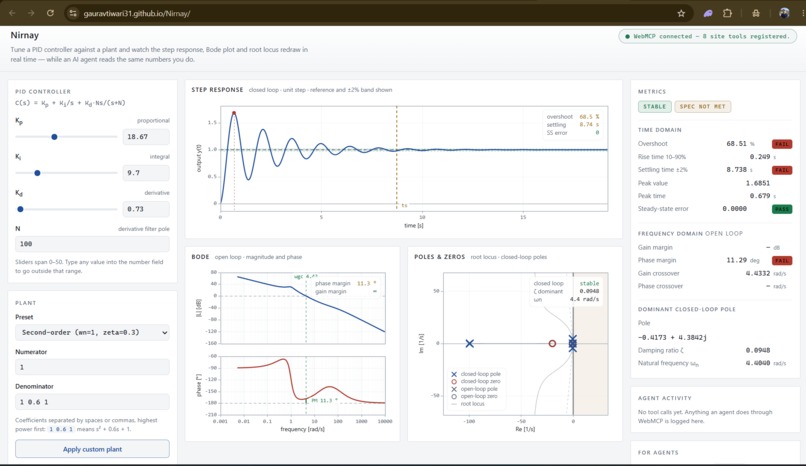Click the Phase margin FAIL badge
Viewport: 806px width, 466px height.
[x=782, y=260]
